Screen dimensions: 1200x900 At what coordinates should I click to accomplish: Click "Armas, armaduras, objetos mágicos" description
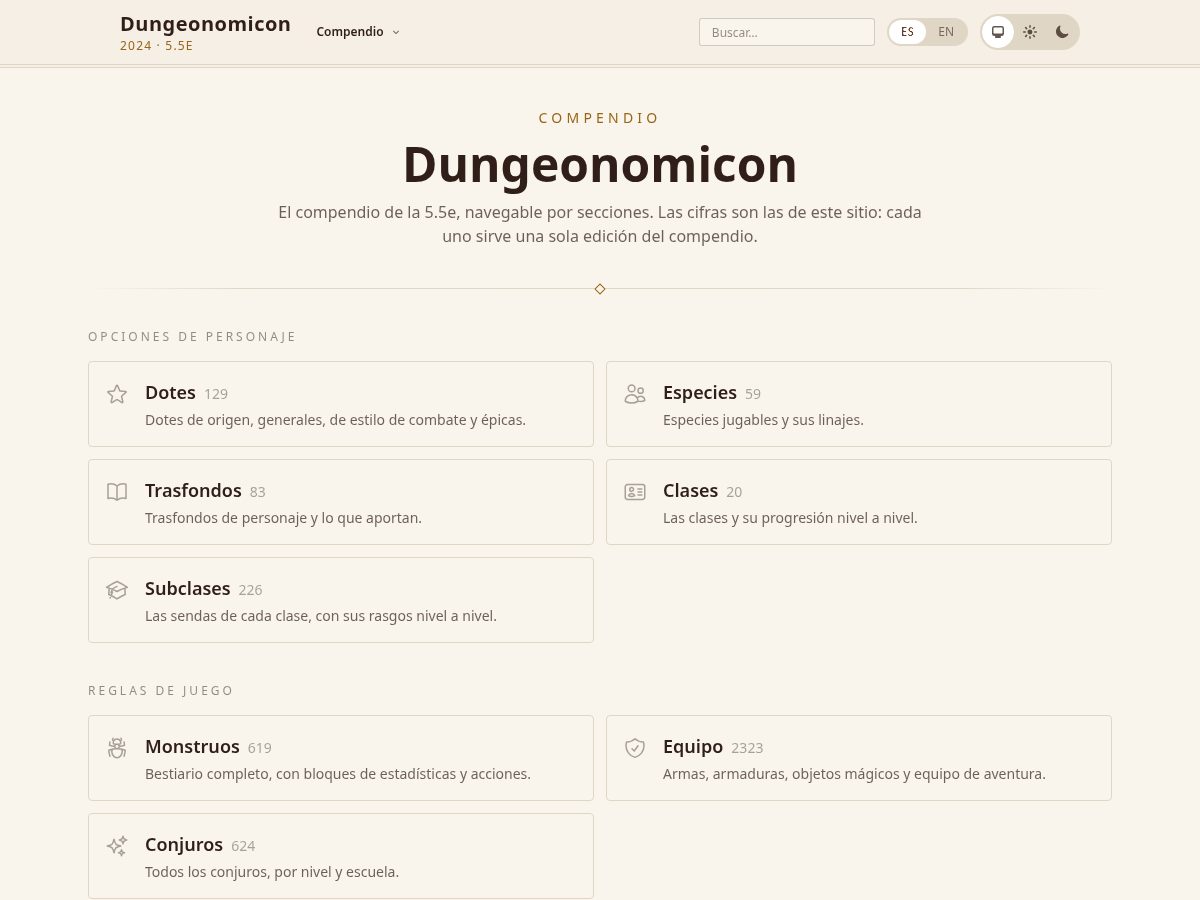click(x=854, y=774)
